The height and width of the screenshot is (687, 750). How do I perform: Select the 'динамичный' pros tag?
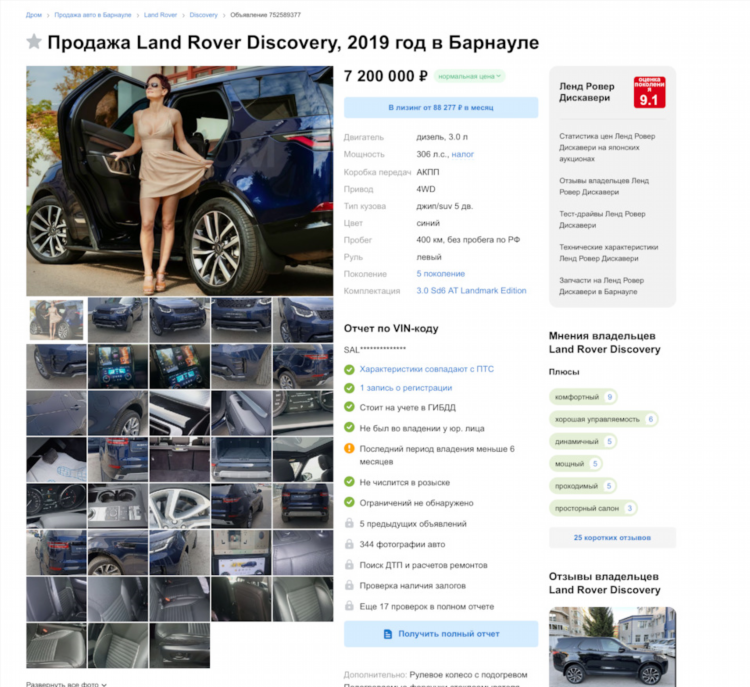click(583, 441)
